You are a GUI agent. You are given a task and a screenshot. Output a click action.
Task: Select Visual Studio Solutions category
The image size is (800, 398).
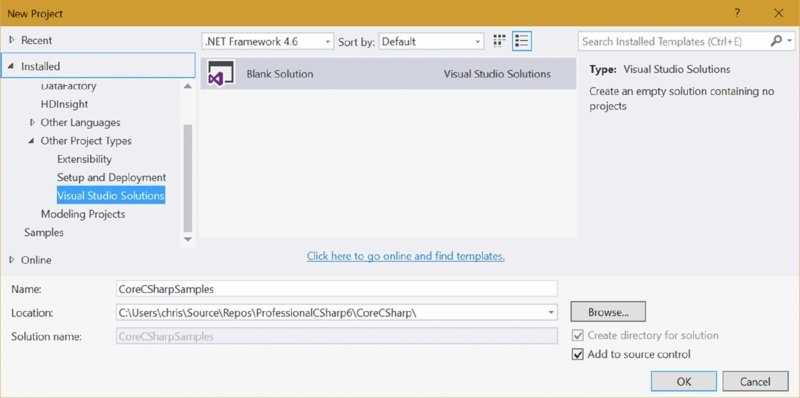click(x=111, y=195)
